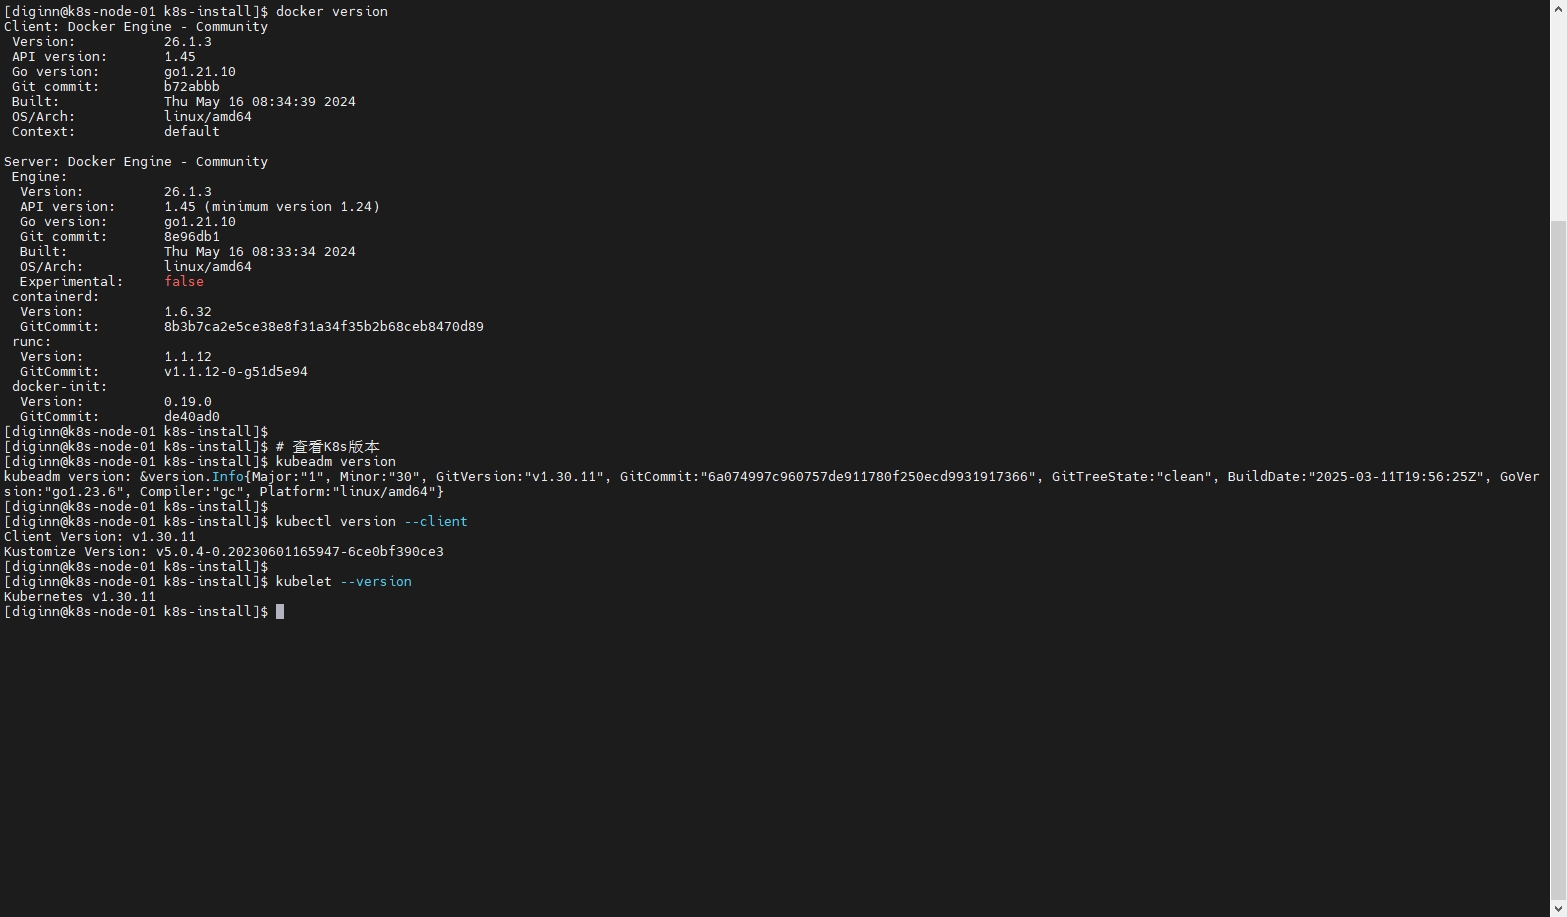This screenshot has width=1567, height=917.
Task: Click the 'Client Version: v1.30.11' line
Action: (x=100, y=536)
